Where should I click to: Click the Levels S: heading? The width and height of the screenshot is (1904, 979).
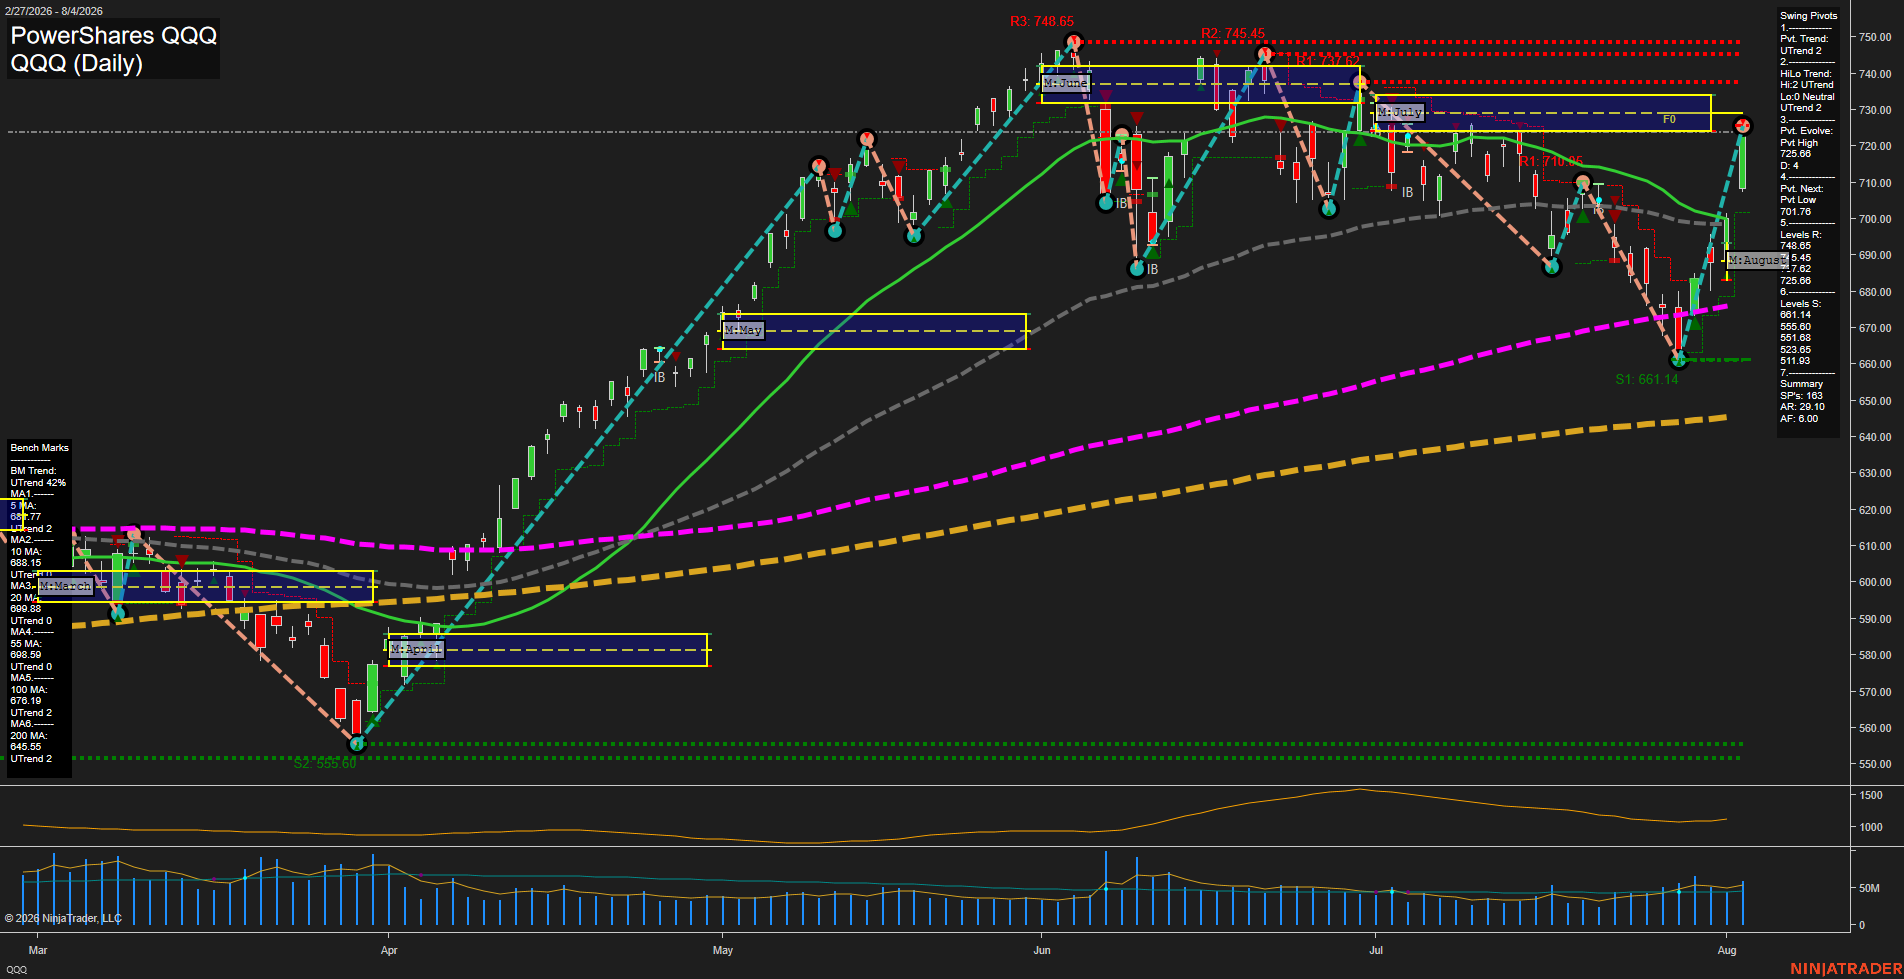coord(1801,304)
